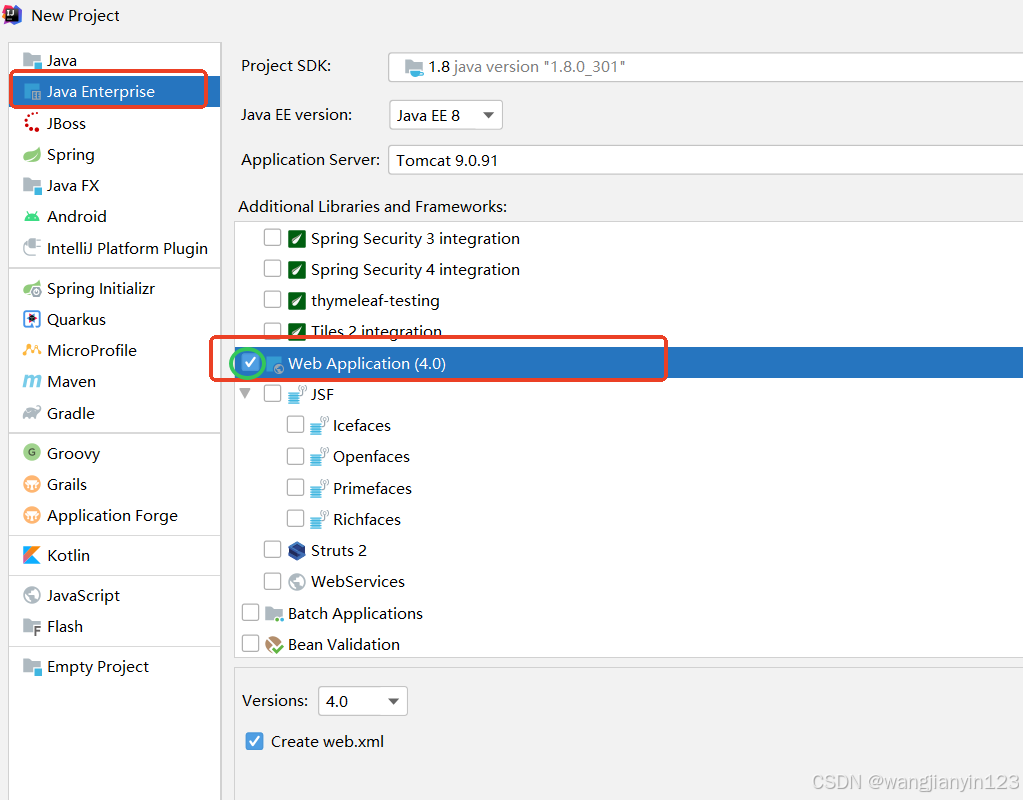Image resolution: width=1023 pixels, height=800 pixels.
Task: Click the Maven 'm' icon
Action: click(x=32, y=381)
